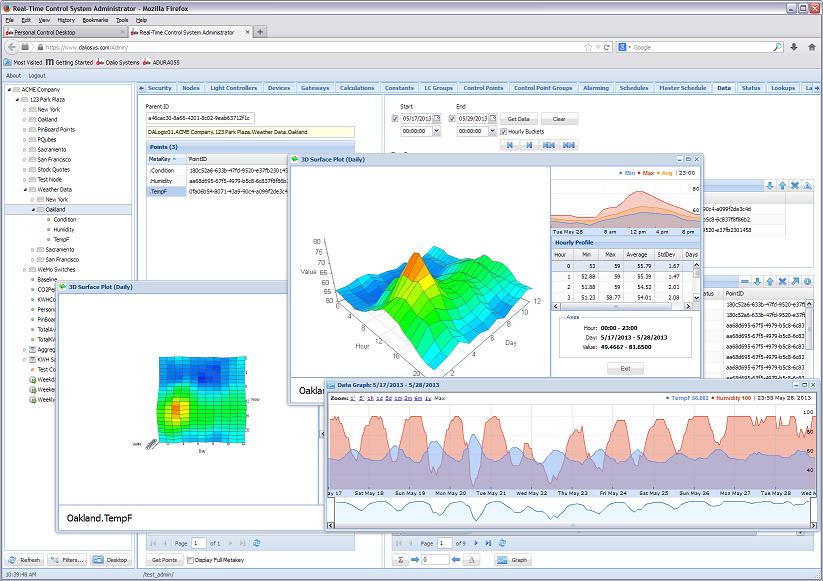Reload the page in Firefox
The width and height of the screenshot is (823, 581).
607,47
